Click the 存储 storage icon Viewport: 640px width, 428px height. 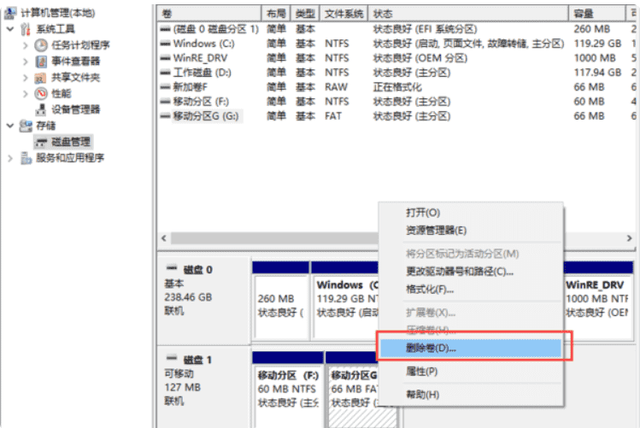coord(26,126)
